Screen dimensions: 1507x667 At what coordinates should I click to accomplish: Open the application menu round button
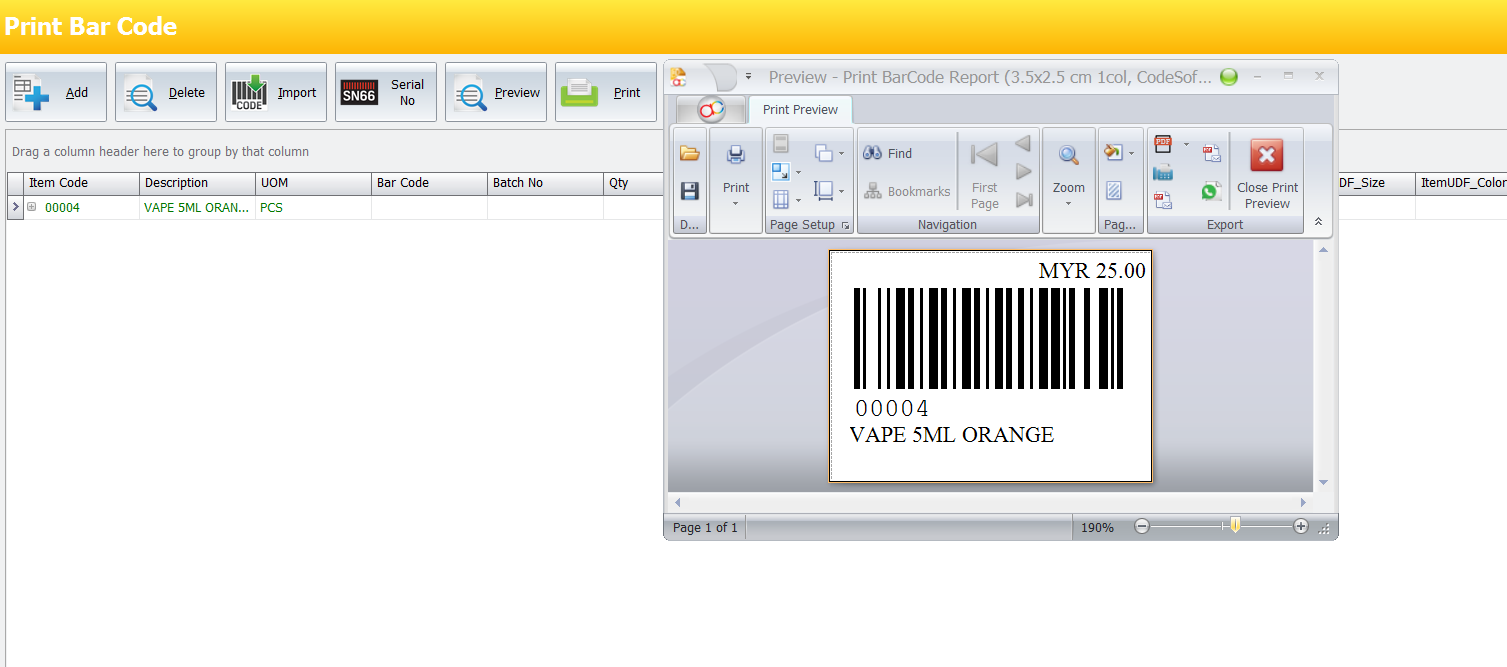[x=711, y=109]
